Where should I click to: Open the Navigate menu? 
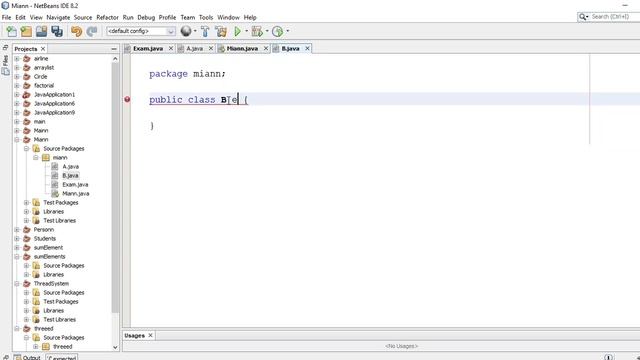click(58, 18)
